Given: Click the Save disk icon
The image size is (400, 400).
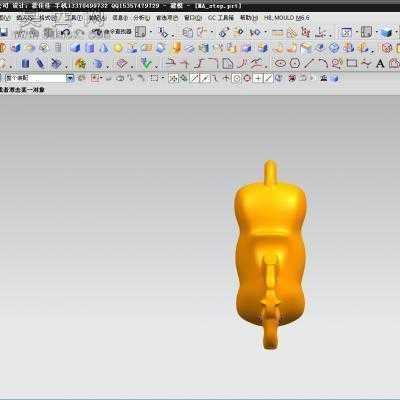Looking at the screenshot, I should coord(3,32).
